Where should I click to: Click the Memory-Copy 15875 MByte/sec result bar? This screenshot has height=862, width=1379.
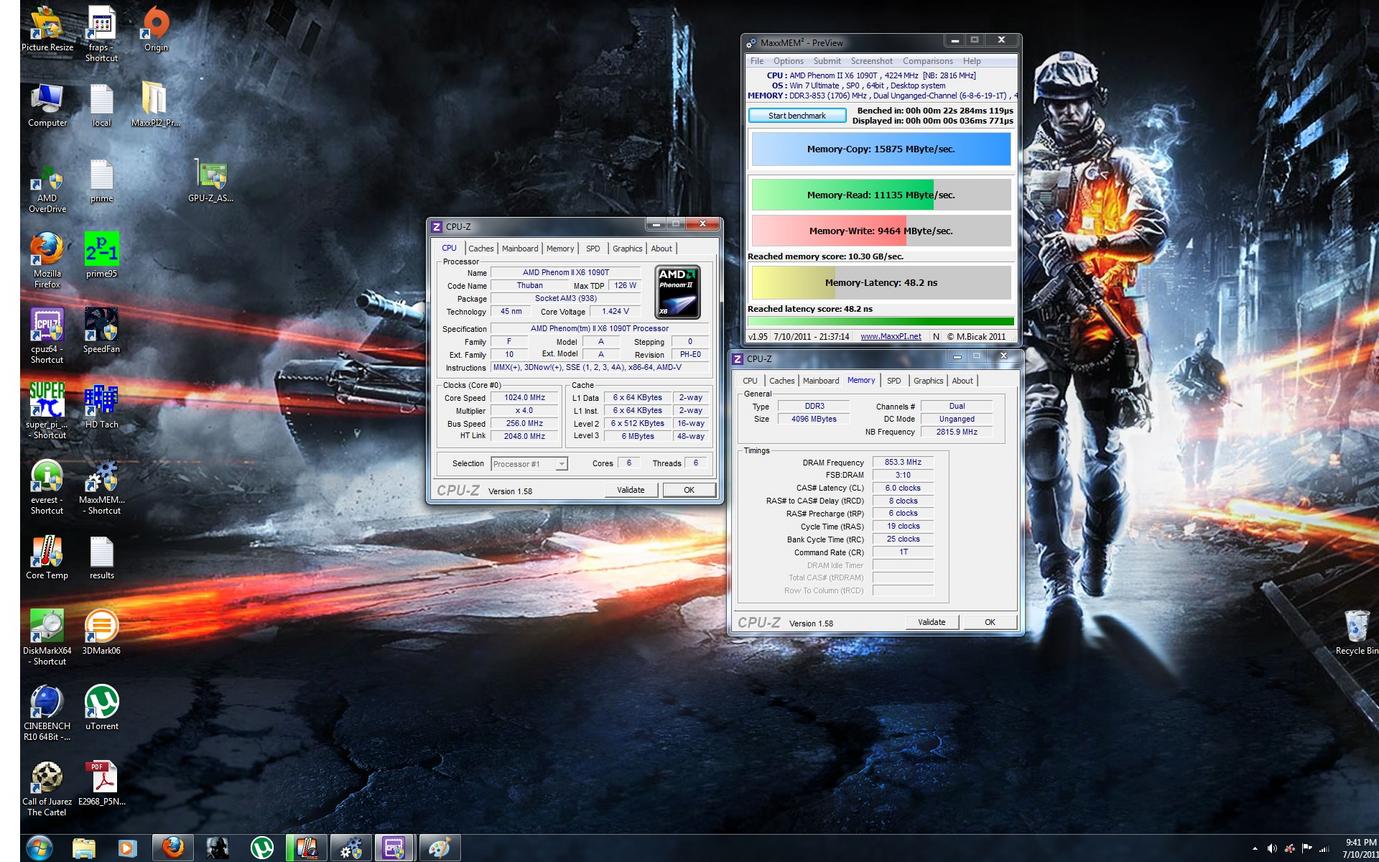(x=881, y=149)
